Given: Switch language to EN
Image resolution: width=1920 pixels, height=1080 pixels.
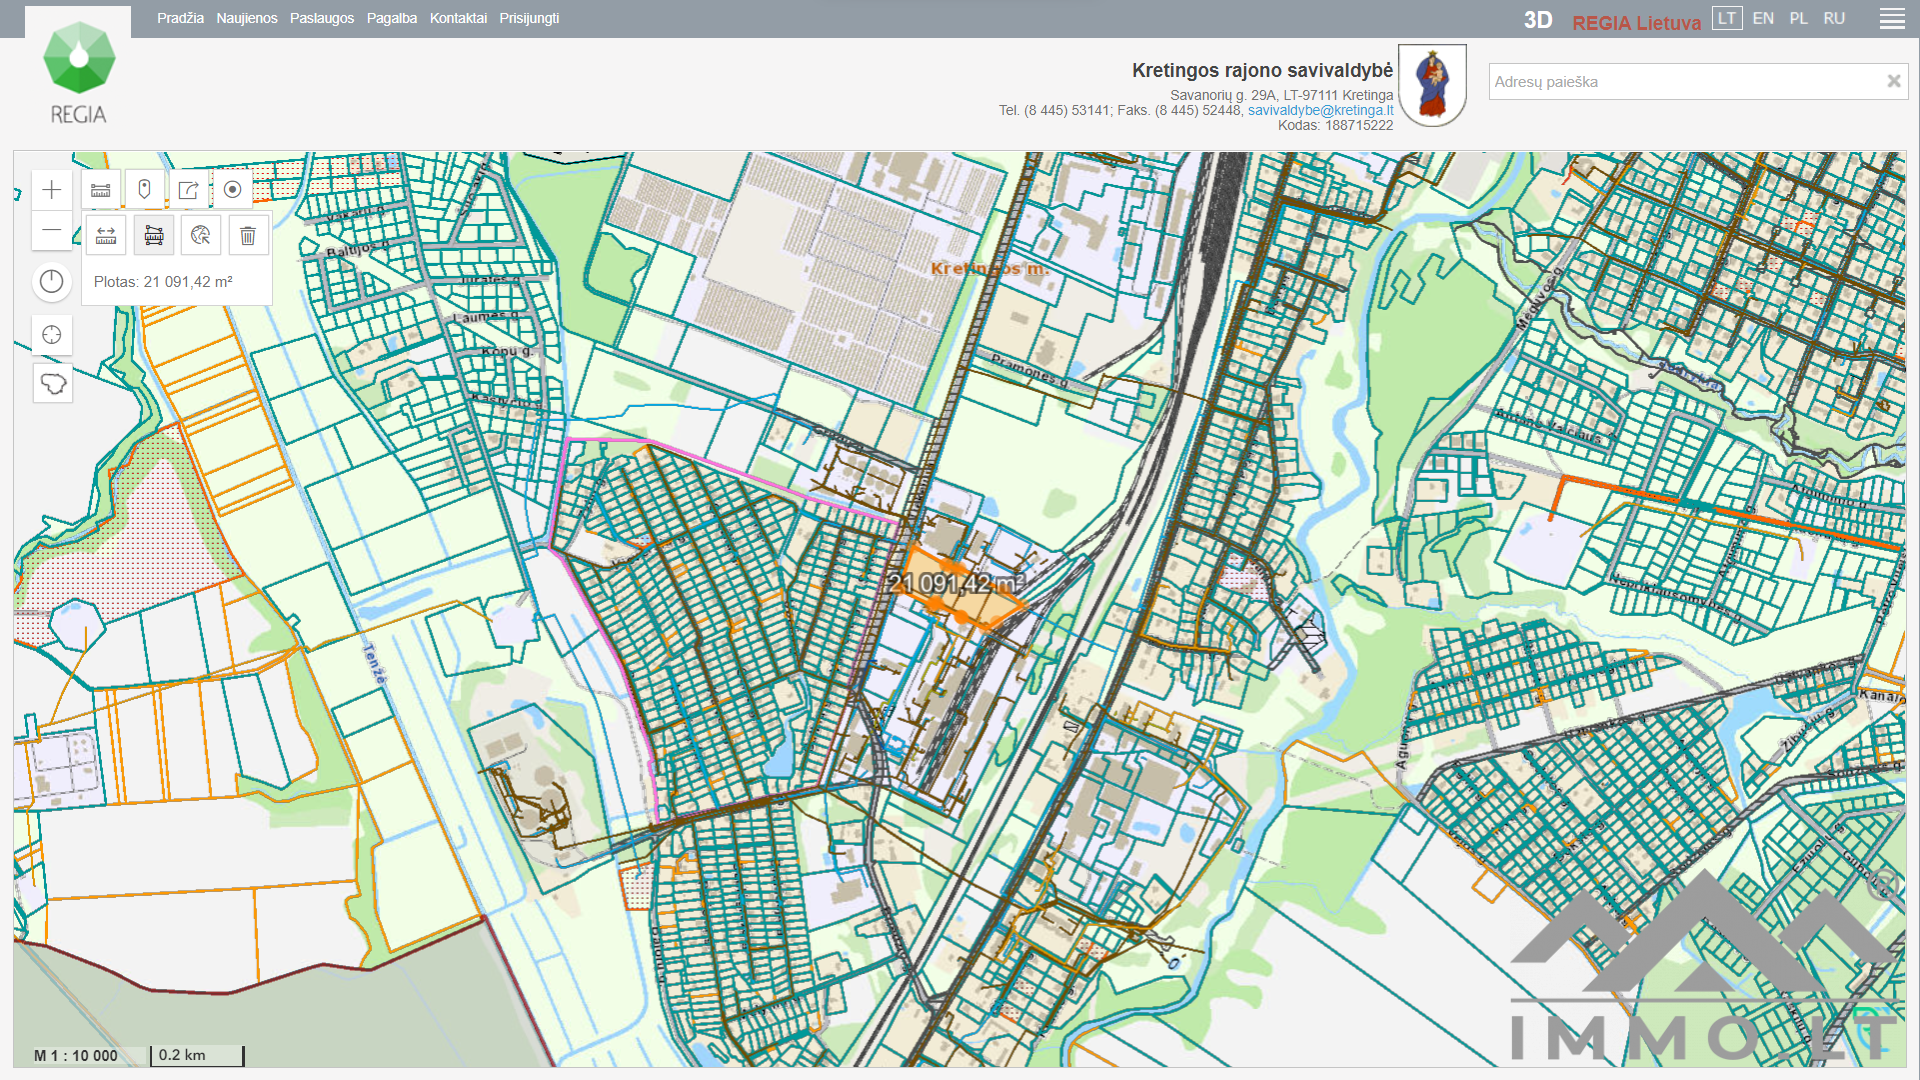Looking at the screenshot, I should pyautogui.click(x=1763, y=18).
